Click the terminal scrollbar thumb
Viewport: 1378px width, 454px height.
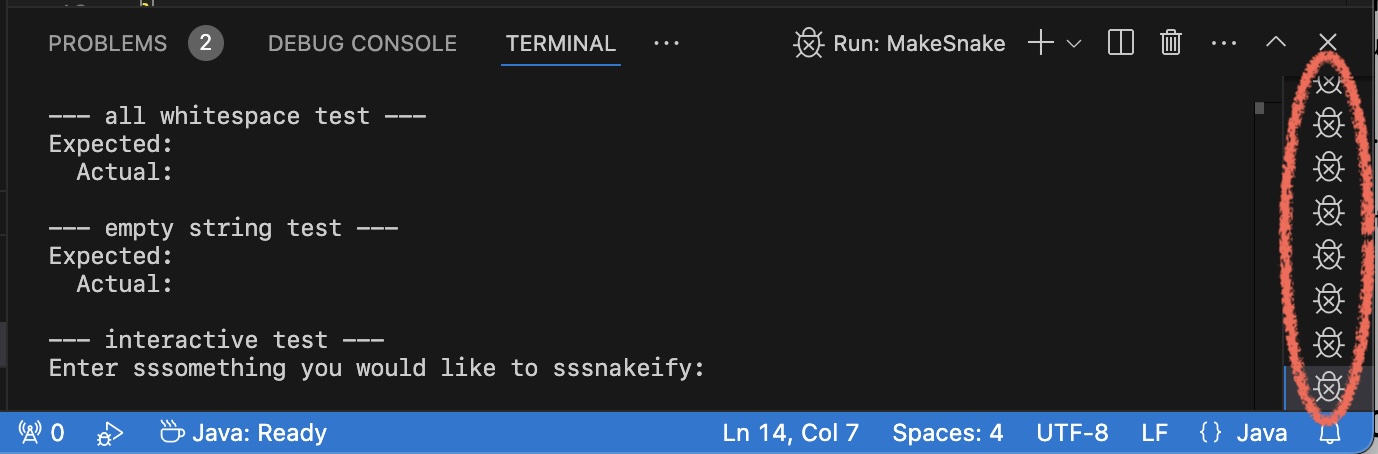(x=1260, y=108)
